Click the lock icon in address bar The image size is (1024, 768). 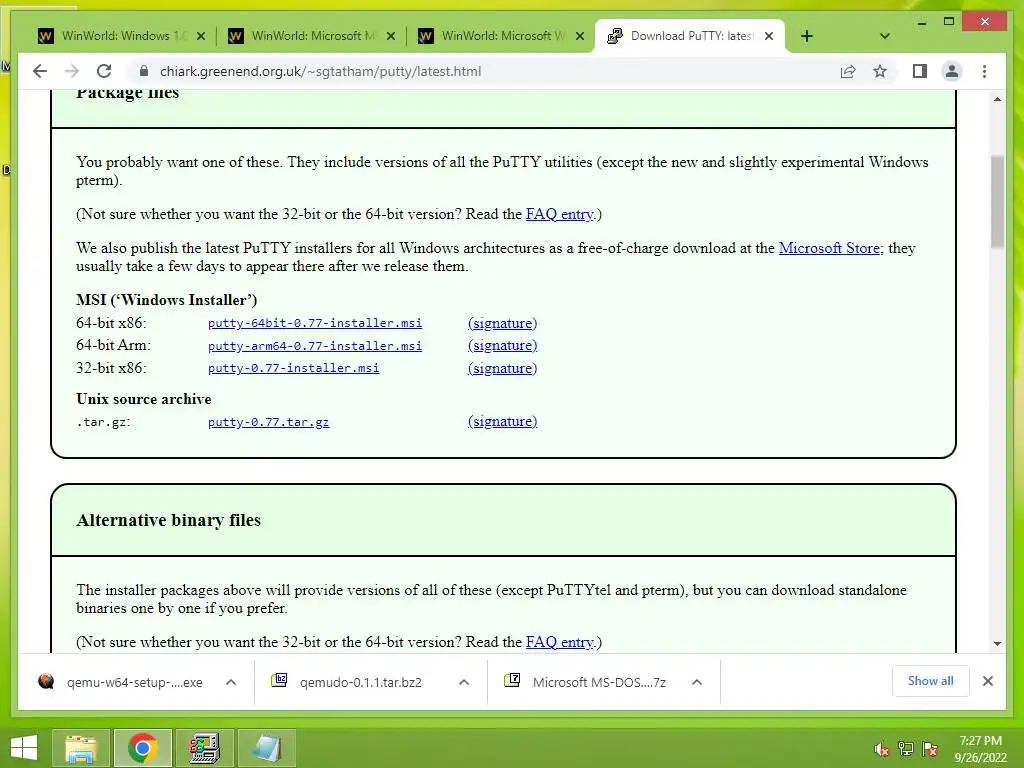tap(144, 71)
